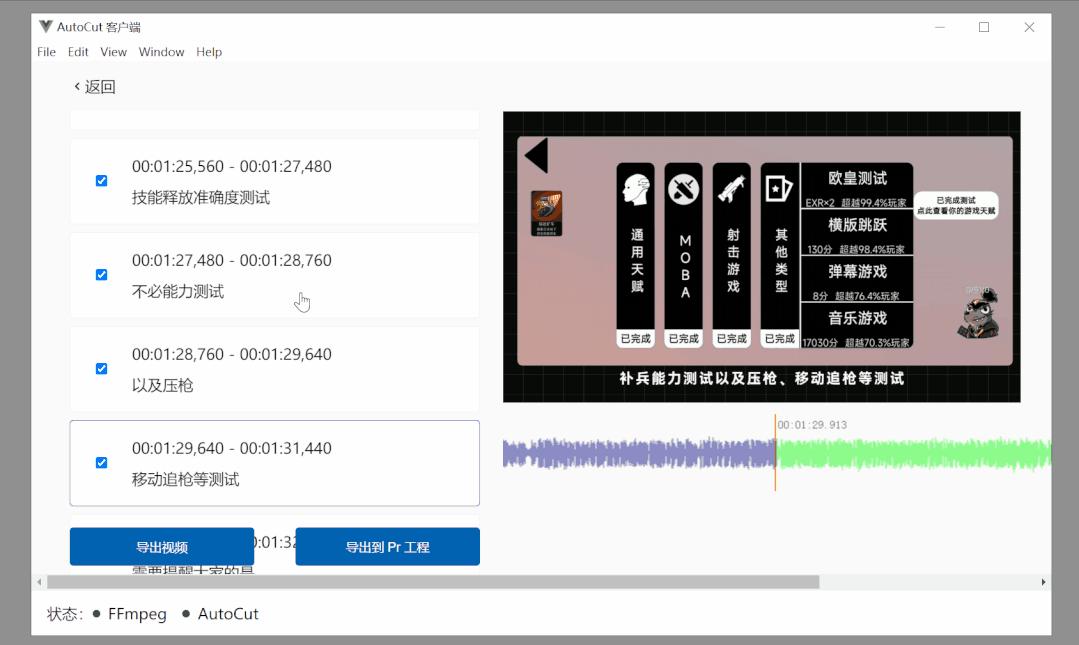Image resolution: width=1079 pixels, height=645 pixels.
Task: Toggle the 以及压枪 clip checkbox
Action: coord(101,369)
